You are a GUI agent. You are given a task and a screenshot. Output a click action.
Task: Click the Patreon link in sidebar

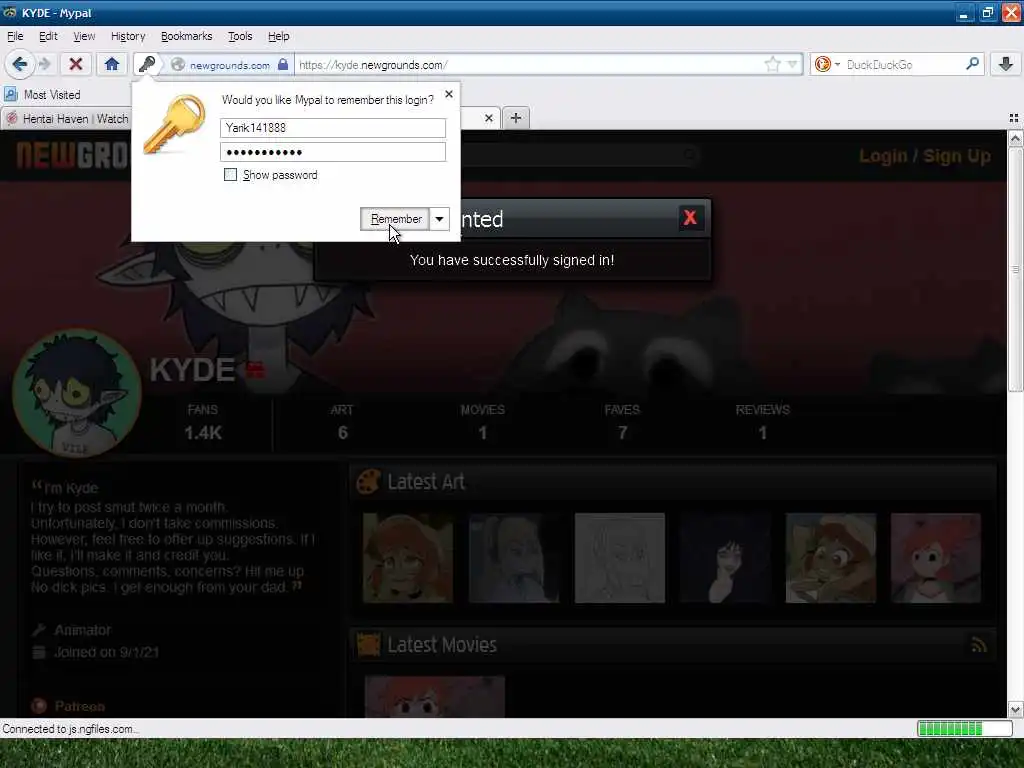click(80, 706)
